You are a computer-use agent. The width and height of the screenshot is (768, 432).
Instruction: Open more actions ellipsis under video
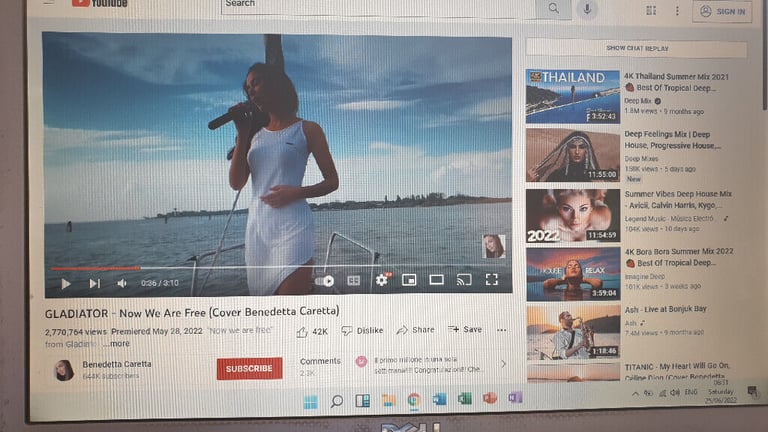tap(502, 330)
